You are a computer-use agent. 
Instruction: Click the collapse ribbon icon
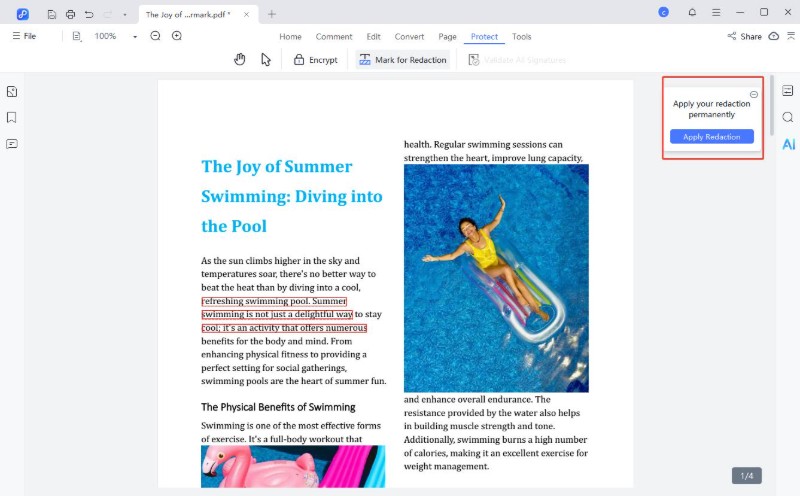[791, 36]
